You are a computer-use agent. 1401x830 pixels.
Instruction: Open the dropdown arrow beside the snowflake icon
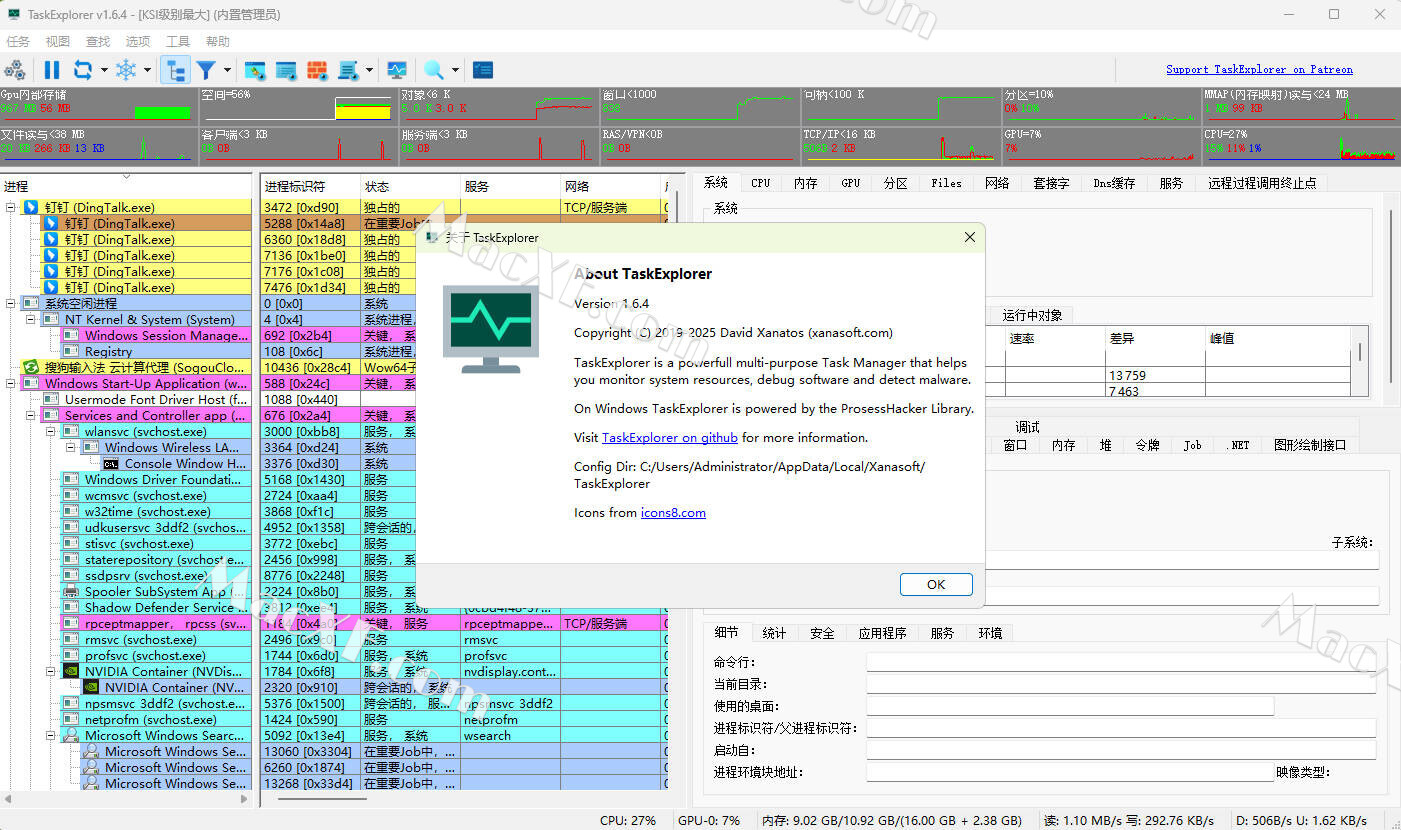[x=147, y=70]
